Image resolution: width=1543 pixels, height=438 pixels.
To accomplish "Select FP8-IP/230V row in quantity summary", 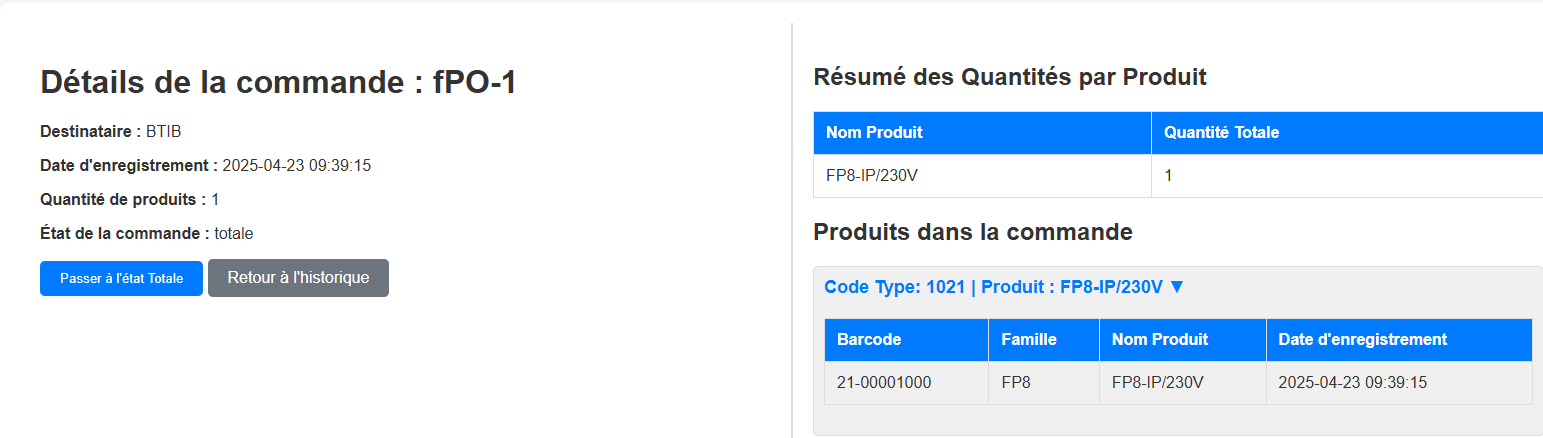I will point(872,176).
